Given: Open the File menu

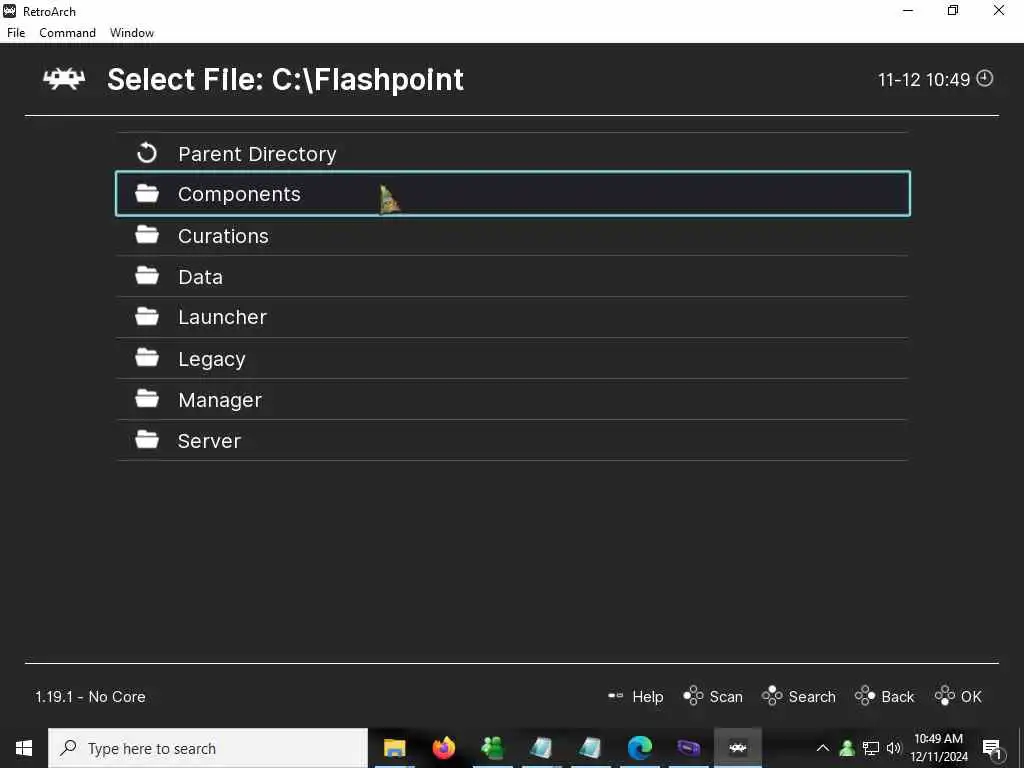Looking at the screenshot, I should click(16, 33).
